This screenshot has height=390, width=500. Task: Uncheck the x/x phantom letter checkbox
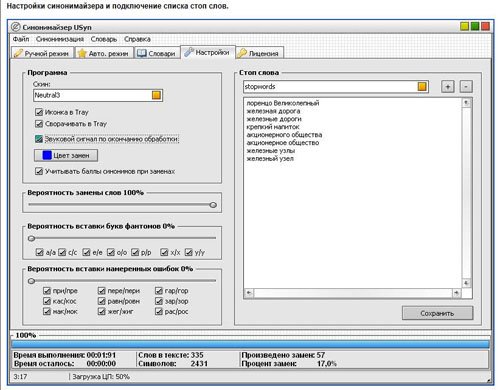(x=164, y=252)
